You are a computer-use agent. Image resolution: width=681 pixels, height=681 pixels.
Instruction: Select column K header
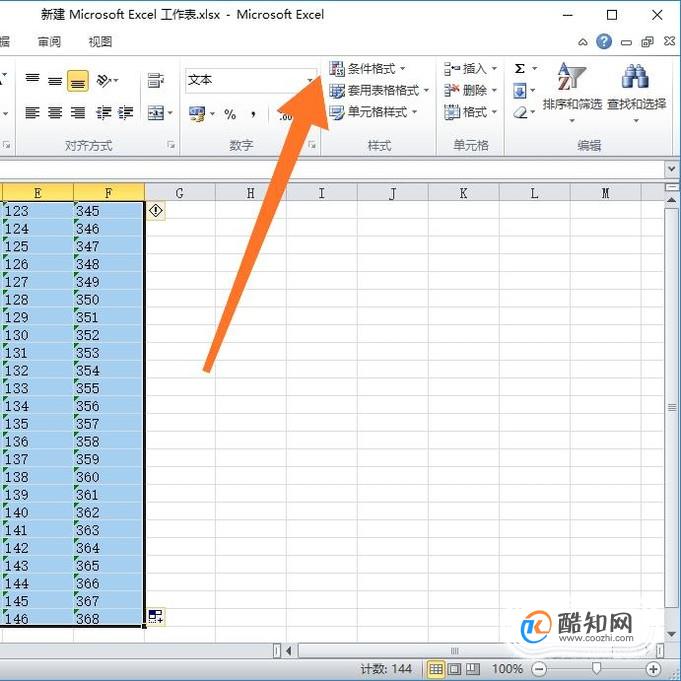pos(463,193)
